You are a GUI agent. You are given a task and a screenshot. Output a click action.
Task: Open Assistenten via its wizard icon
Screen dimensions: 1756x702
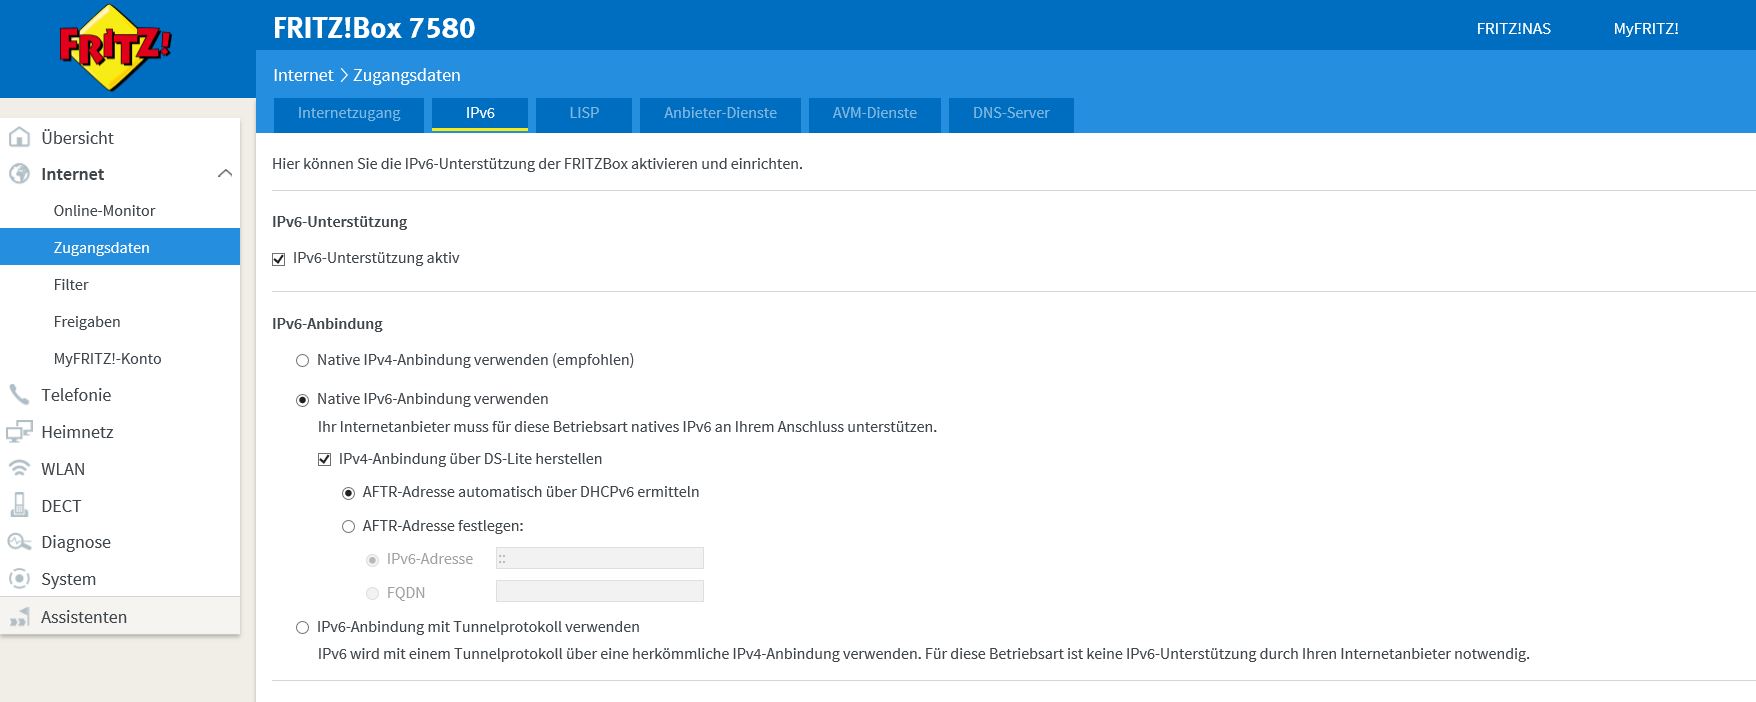pos(19,618)
